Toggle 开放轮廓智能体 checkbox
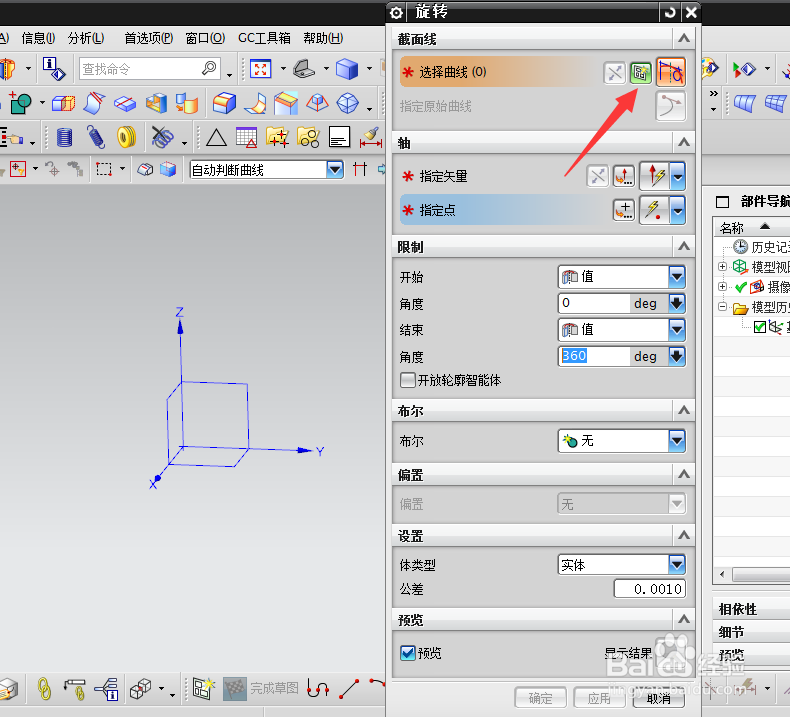This screenshot has height=717, width=790. coord(407,380)
